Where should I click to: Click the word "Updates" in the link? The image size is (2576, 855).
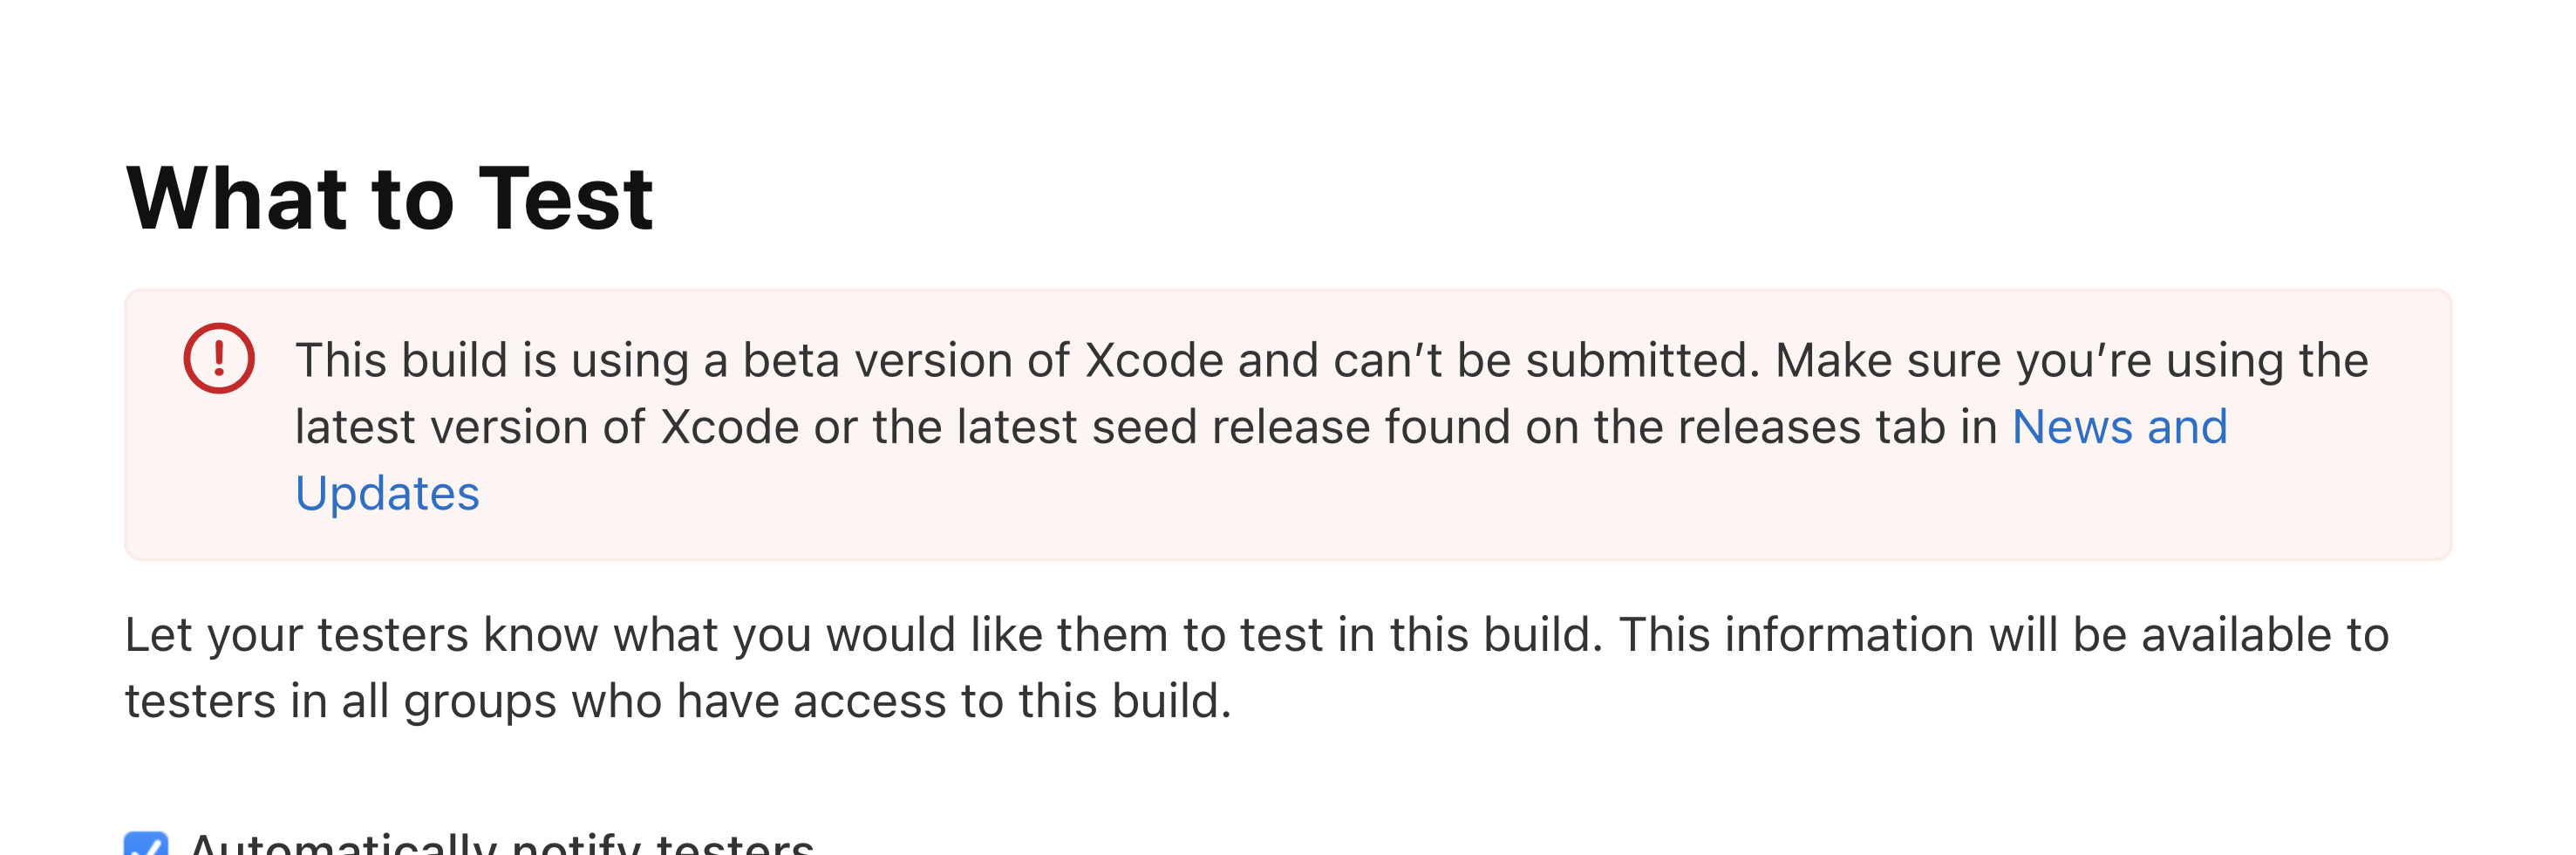(x=388, y=494)
